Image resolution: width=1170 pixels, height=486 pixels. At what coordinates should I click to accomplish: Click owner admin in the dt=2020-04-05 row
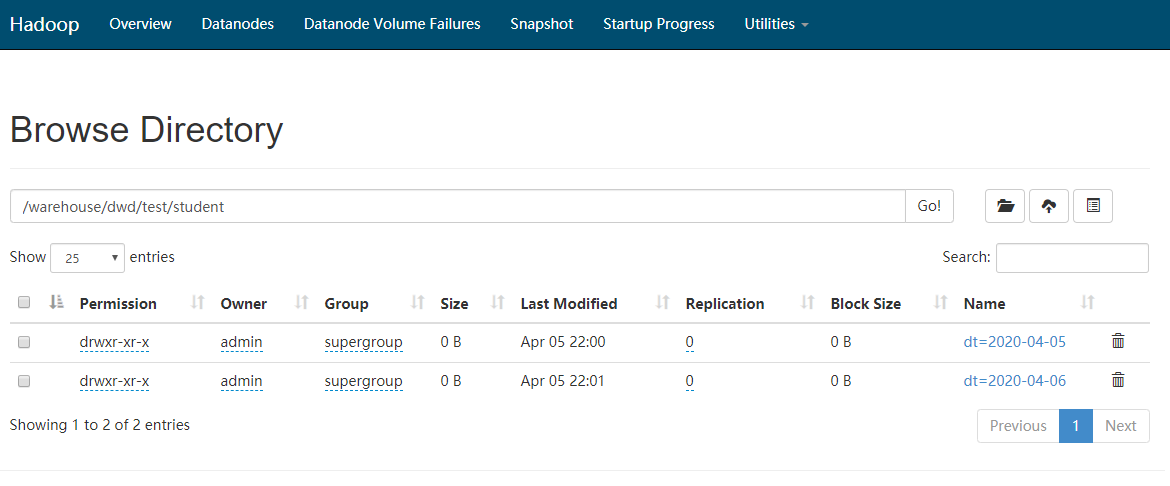click(241, 342)
